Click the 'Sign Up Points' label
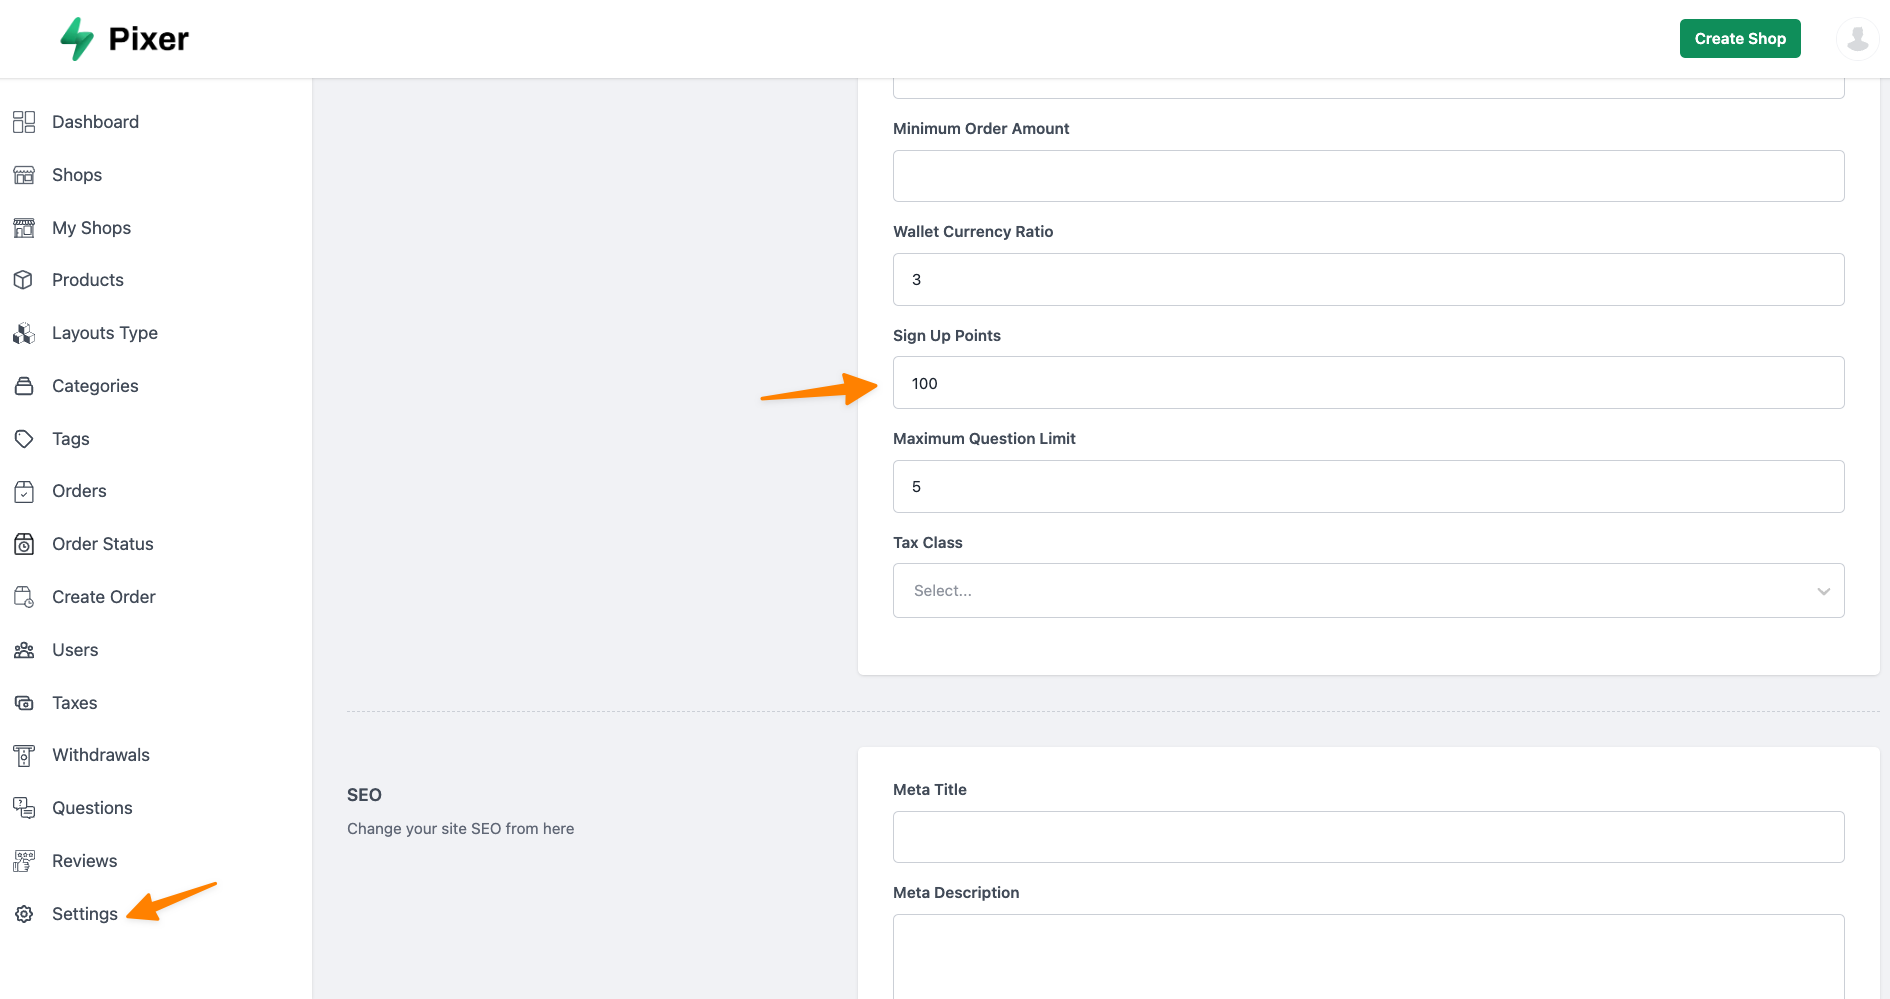Screen dimensions: 1890x999 pos(947,336)
